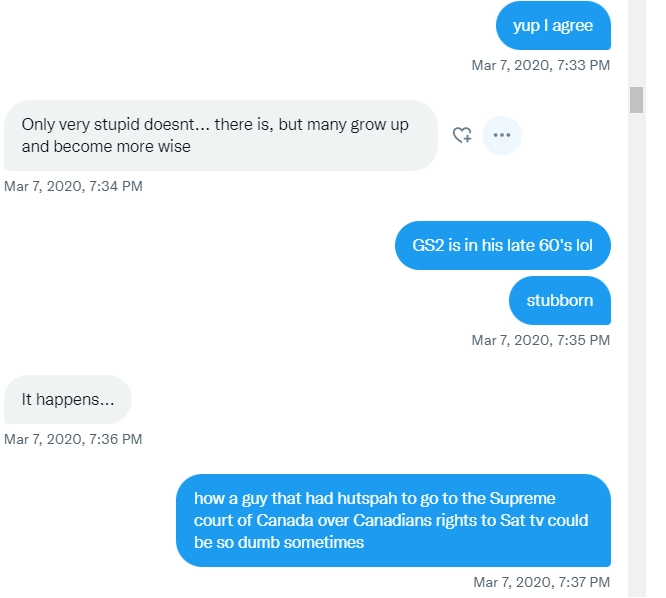Click the conversation scrollbar thumb
The width and height of the screenshot is (666, 598).
point(636,100)
